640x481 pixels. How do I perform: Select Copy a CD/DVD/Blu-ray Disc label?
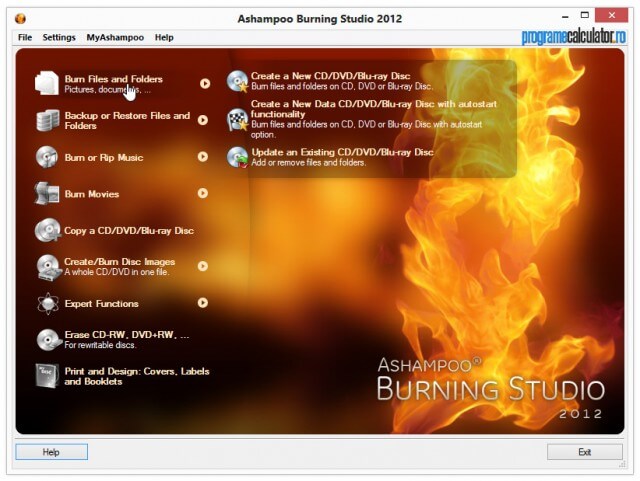[x=129, y=231]
